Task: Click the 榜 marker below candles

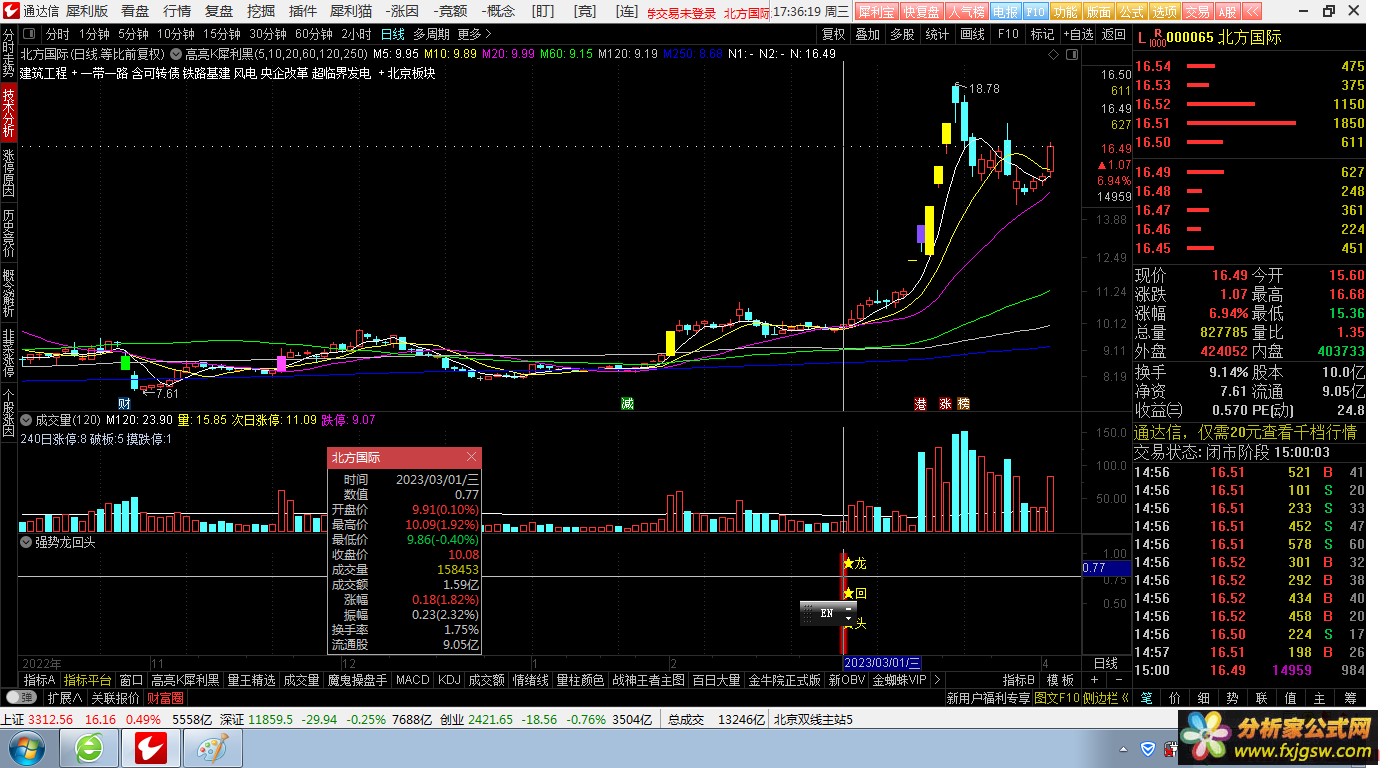Action: coord(963,404)
